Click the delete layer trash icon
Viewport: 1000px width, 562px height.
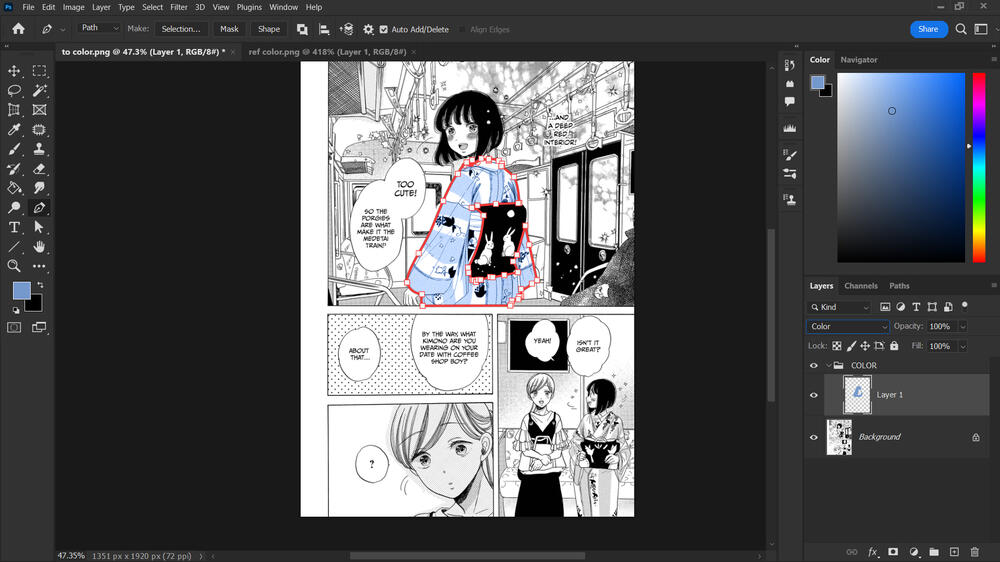pos(974,551)
